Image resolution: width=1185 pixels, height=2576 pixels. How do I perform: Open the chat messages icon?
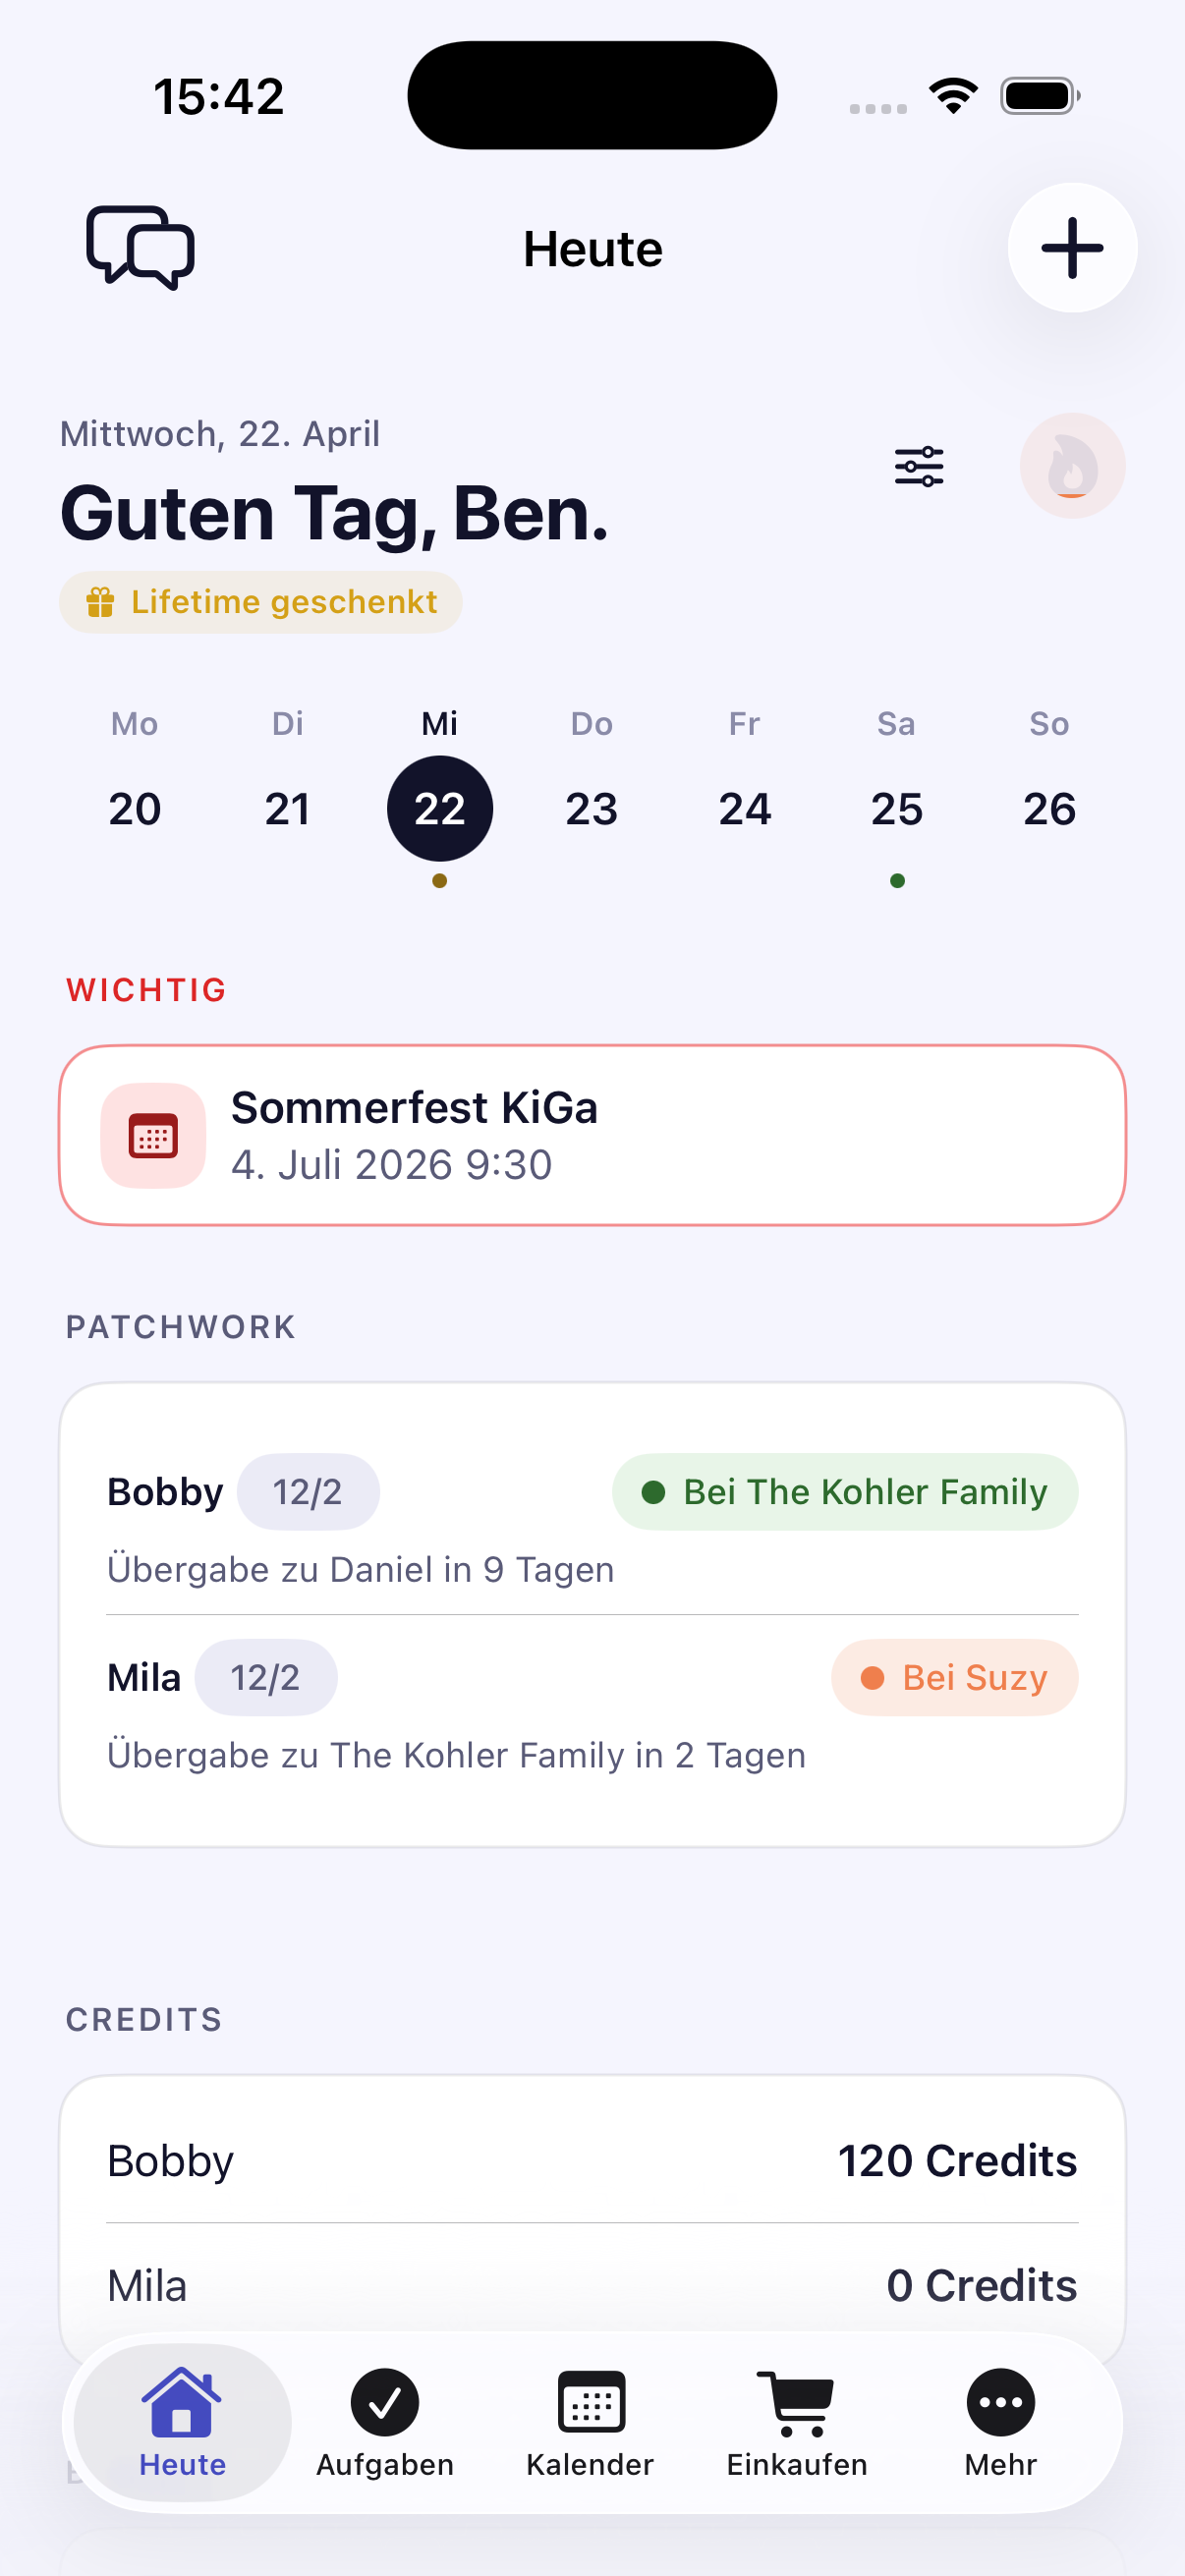point(140,248)
